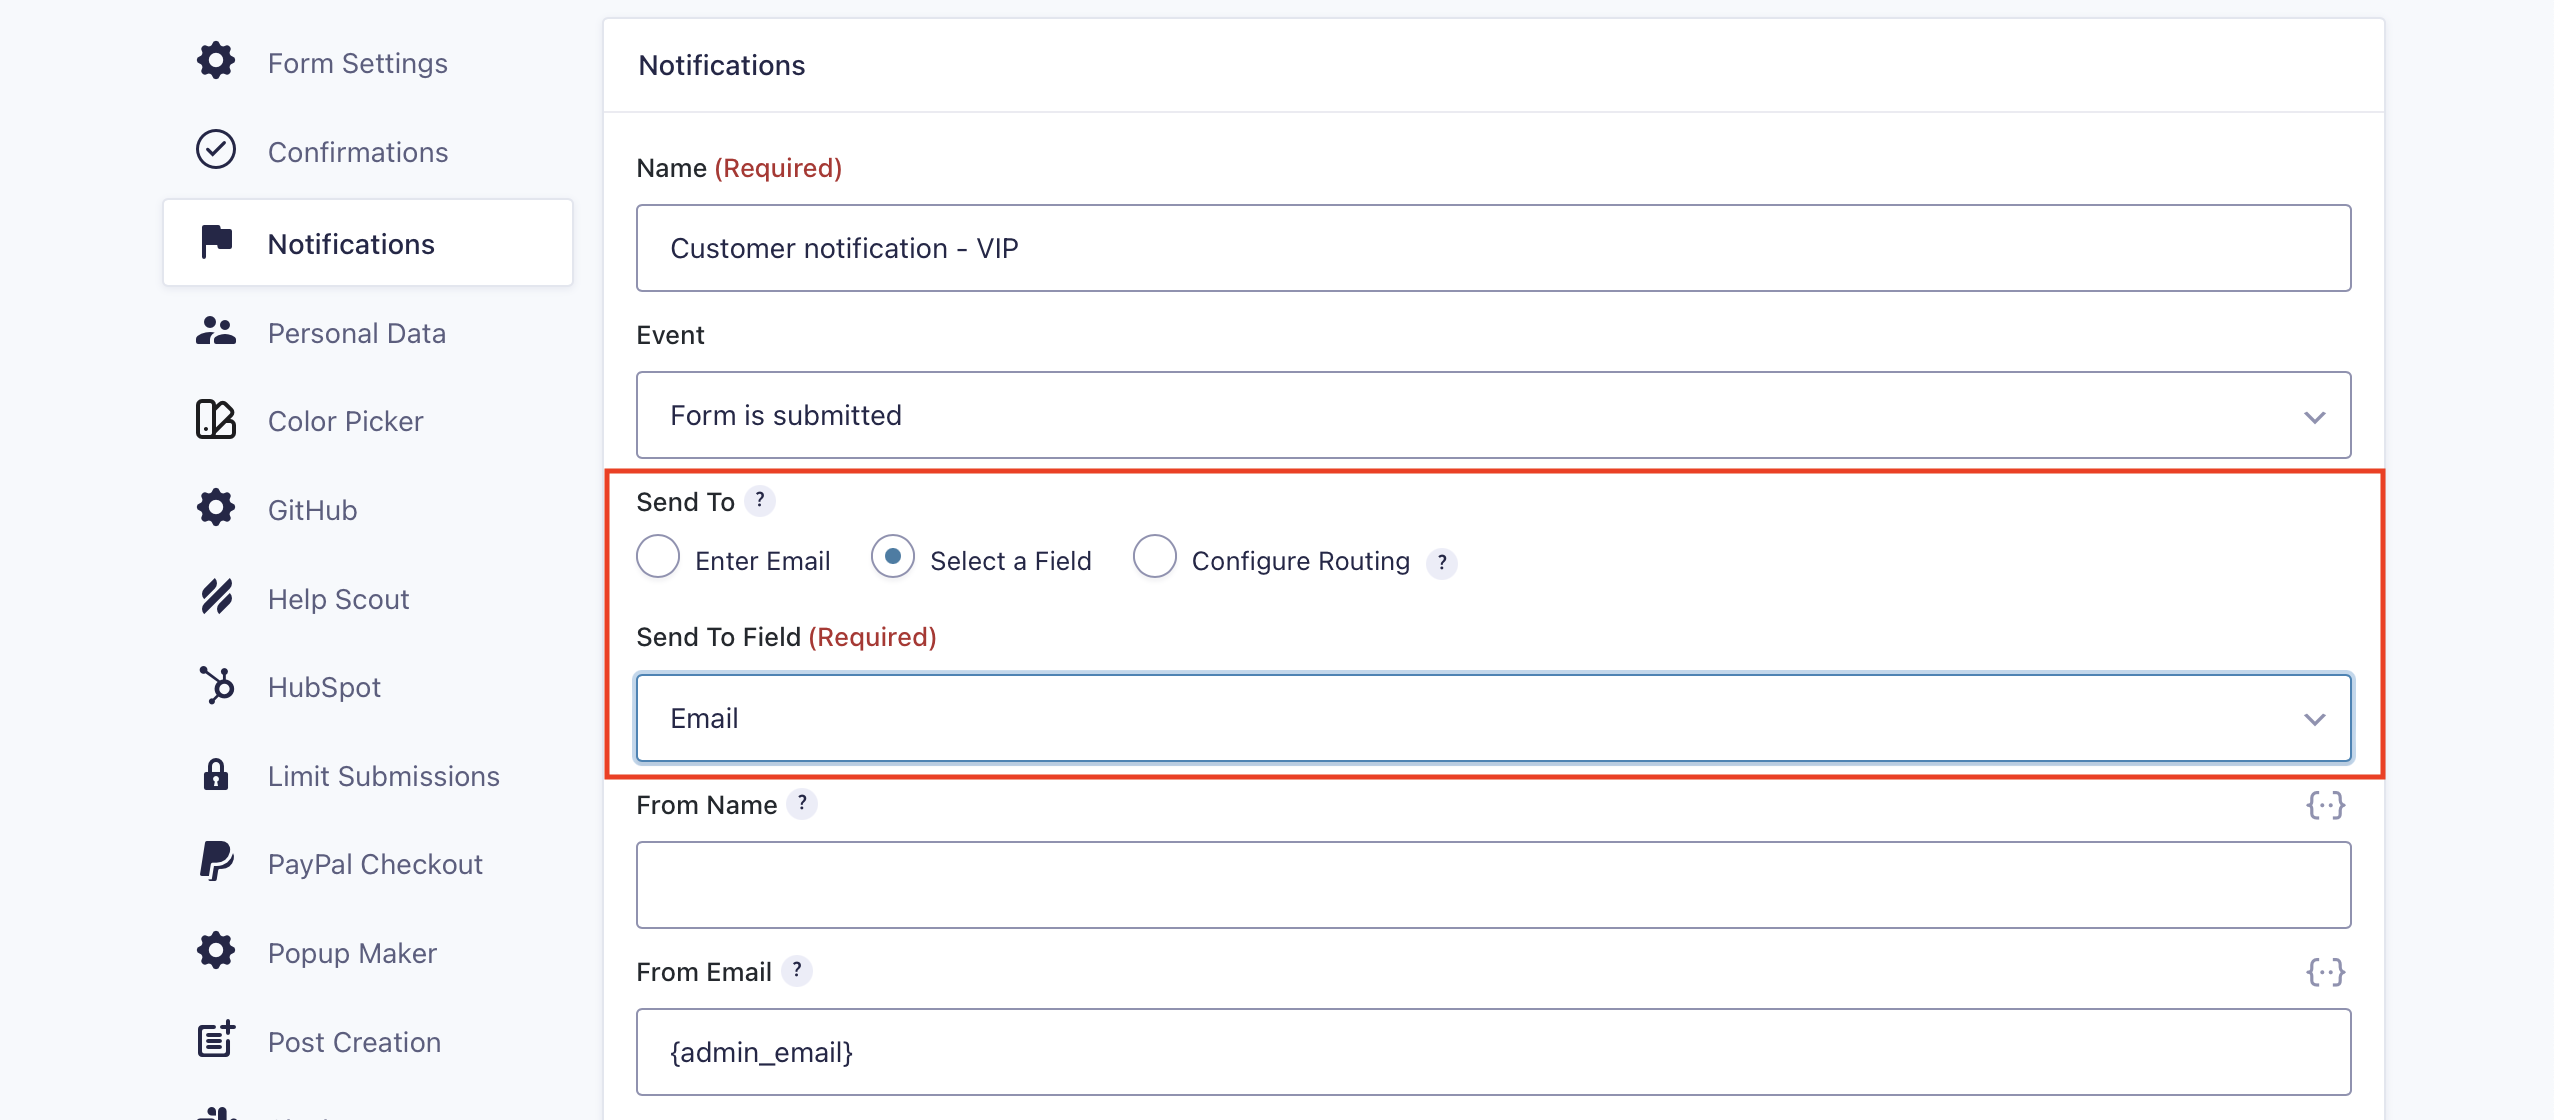Show the Send To help tooltip

[x=760, y=500]
